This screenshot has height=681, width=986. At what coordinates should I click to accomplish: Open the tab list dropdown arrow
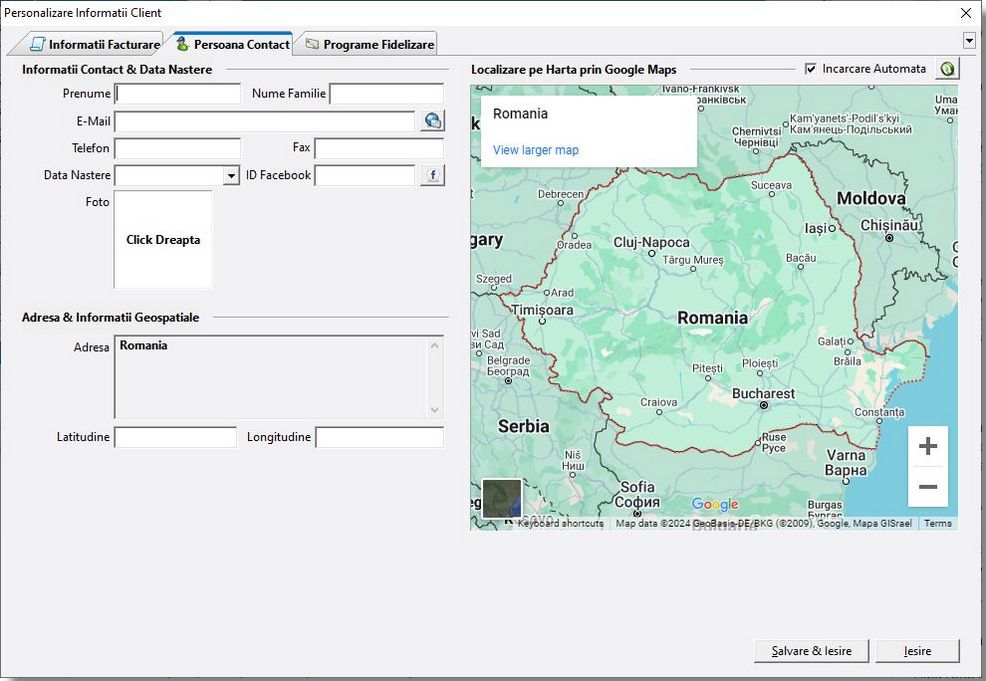[x=969, y=42]
